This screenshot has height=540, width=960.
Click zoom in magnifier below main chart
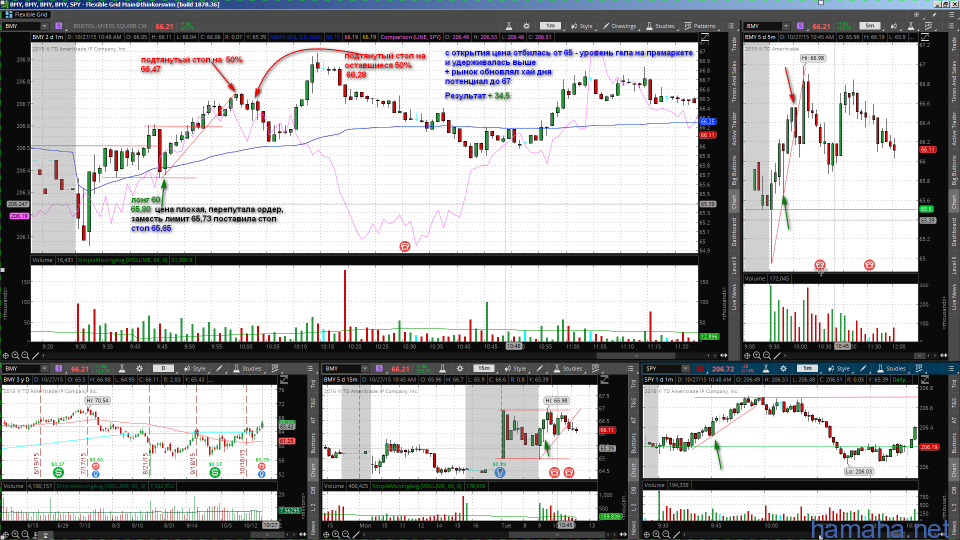pyautogui.click(x=15, y=355)
